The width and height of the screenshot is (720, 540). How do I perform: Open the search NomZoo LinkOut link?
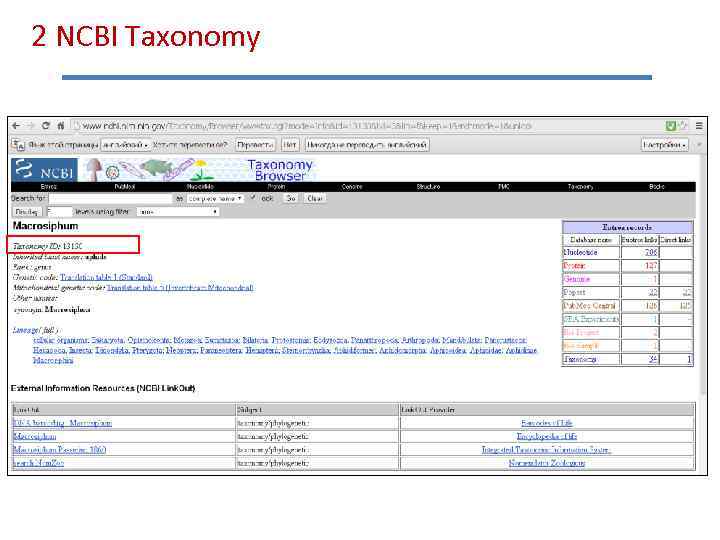tap(38, 463)
